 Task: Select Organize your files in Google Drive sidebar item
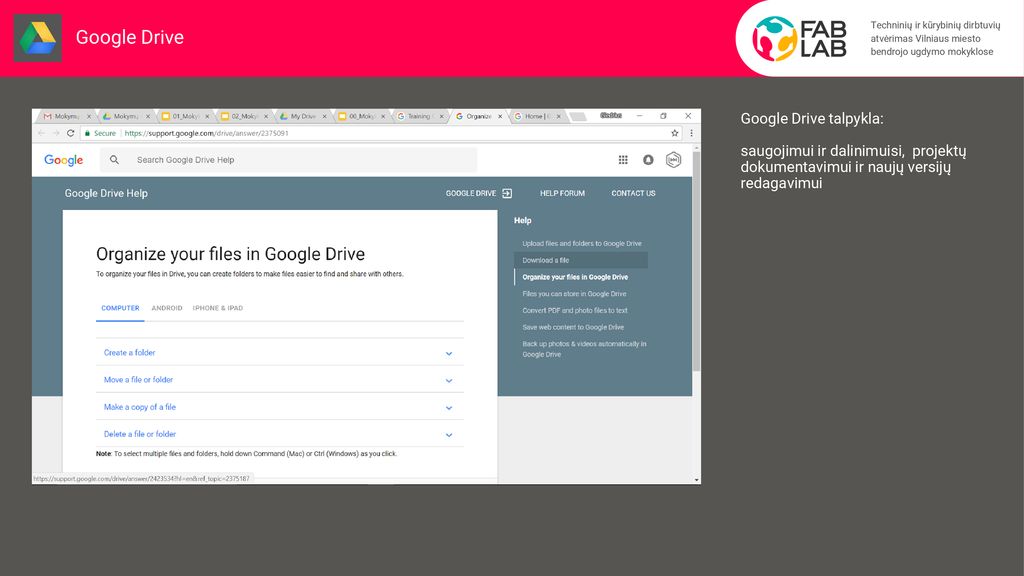point(575,277)
